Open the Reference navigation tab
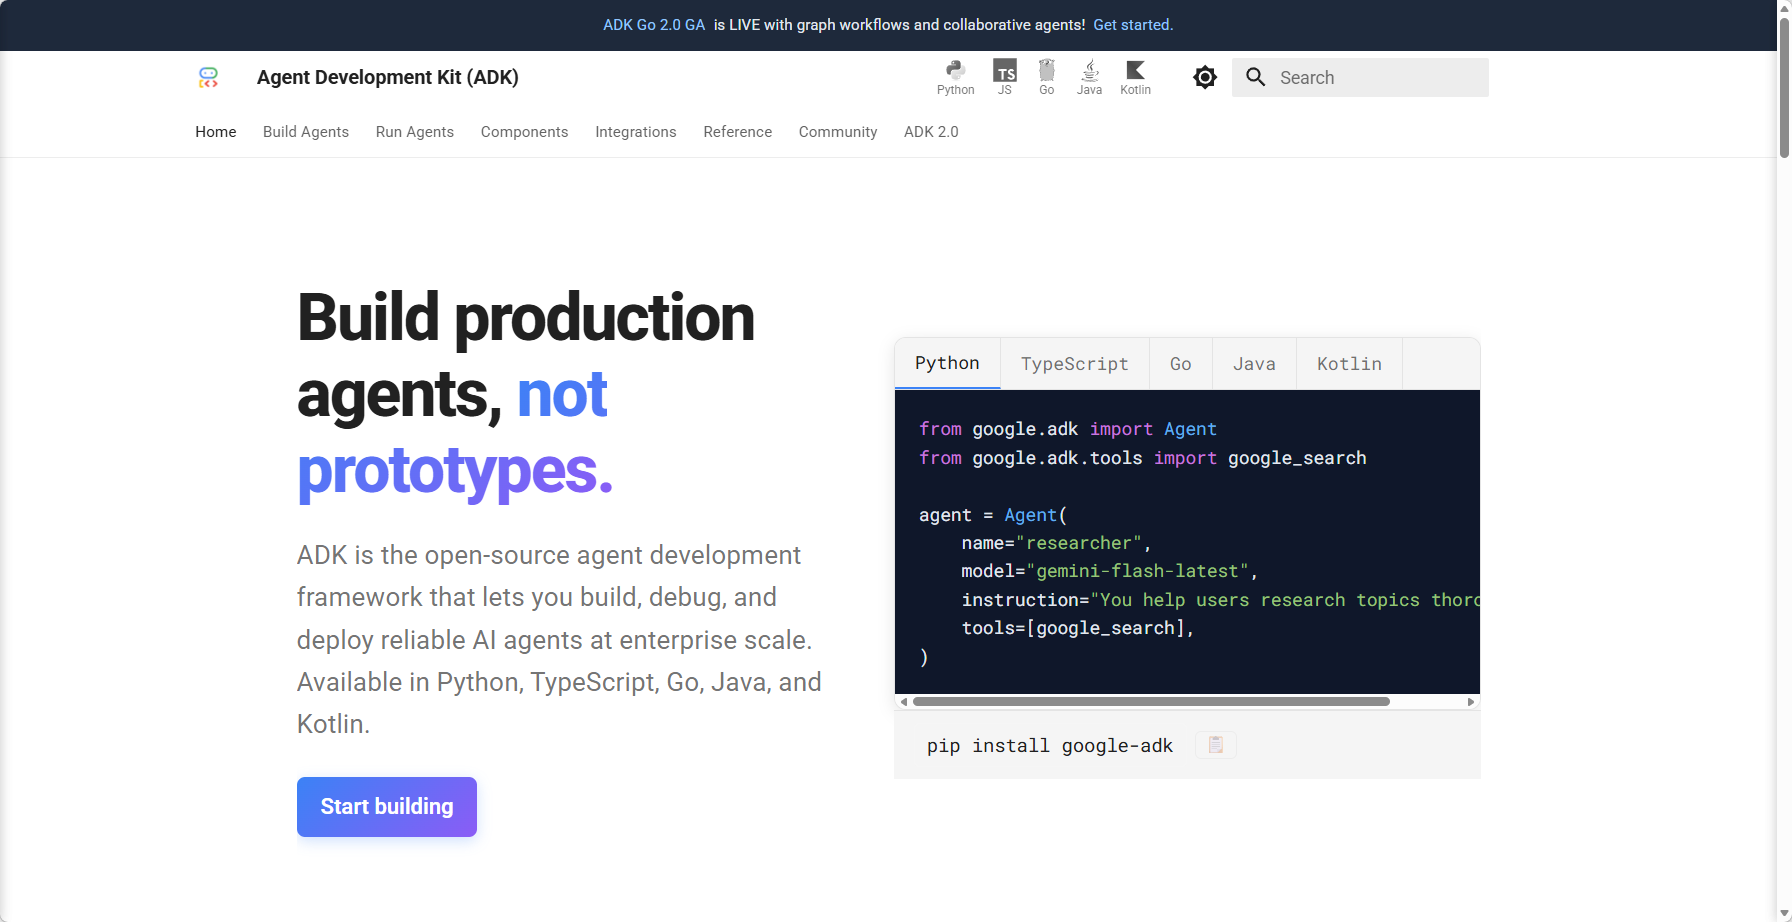The height and width of the screenshot is (922, 1792). point(738,132)
